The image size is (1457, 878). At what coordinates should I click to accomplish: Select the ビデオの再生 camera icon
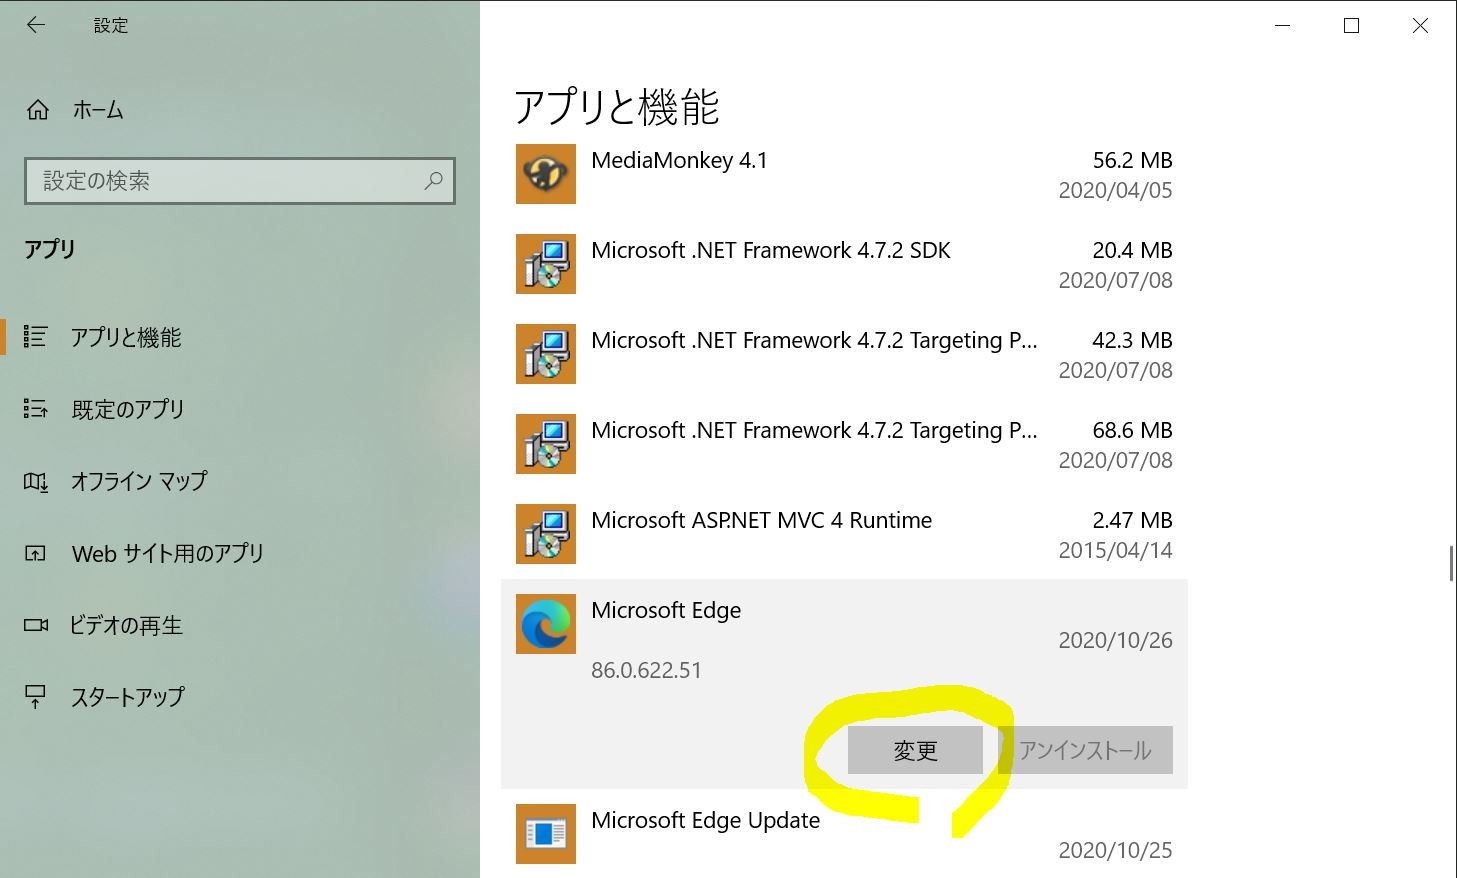(x=36, y=625)
